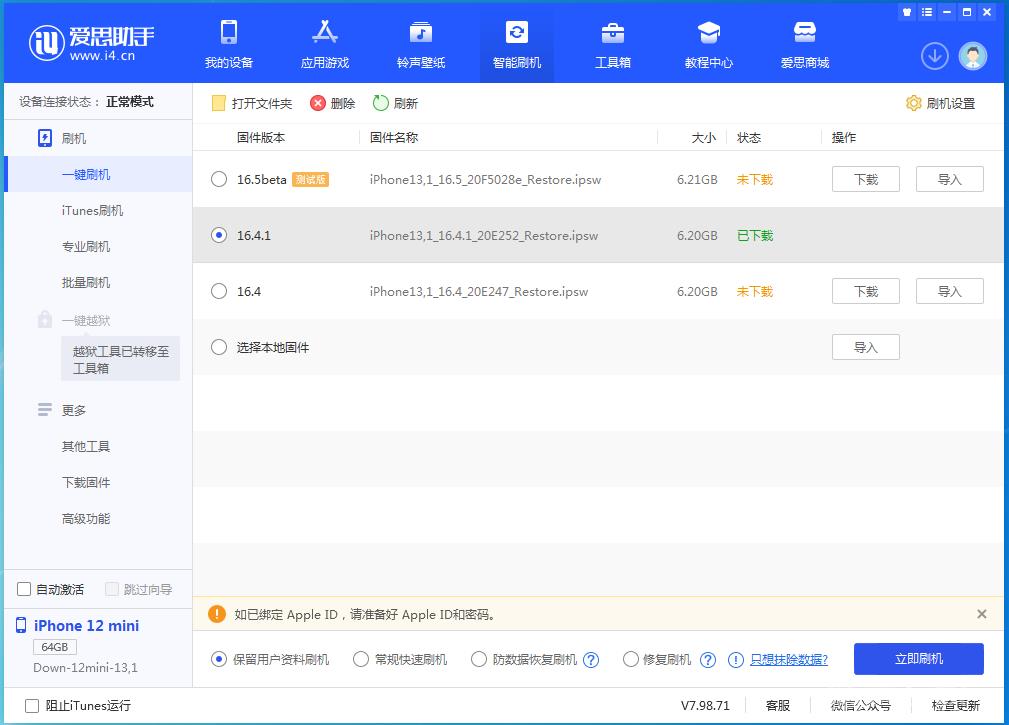
Task: Open the 我的设备 device icon
Action: point(229,33)
